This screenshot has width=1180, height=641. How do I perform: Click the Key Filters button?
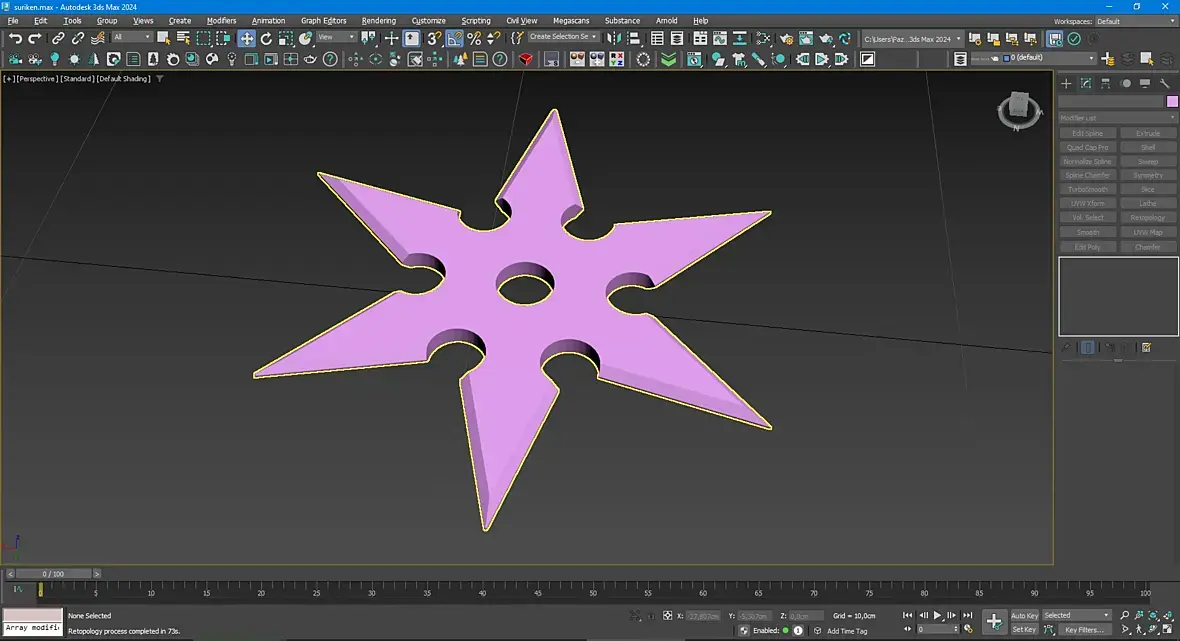(1084, 630)
